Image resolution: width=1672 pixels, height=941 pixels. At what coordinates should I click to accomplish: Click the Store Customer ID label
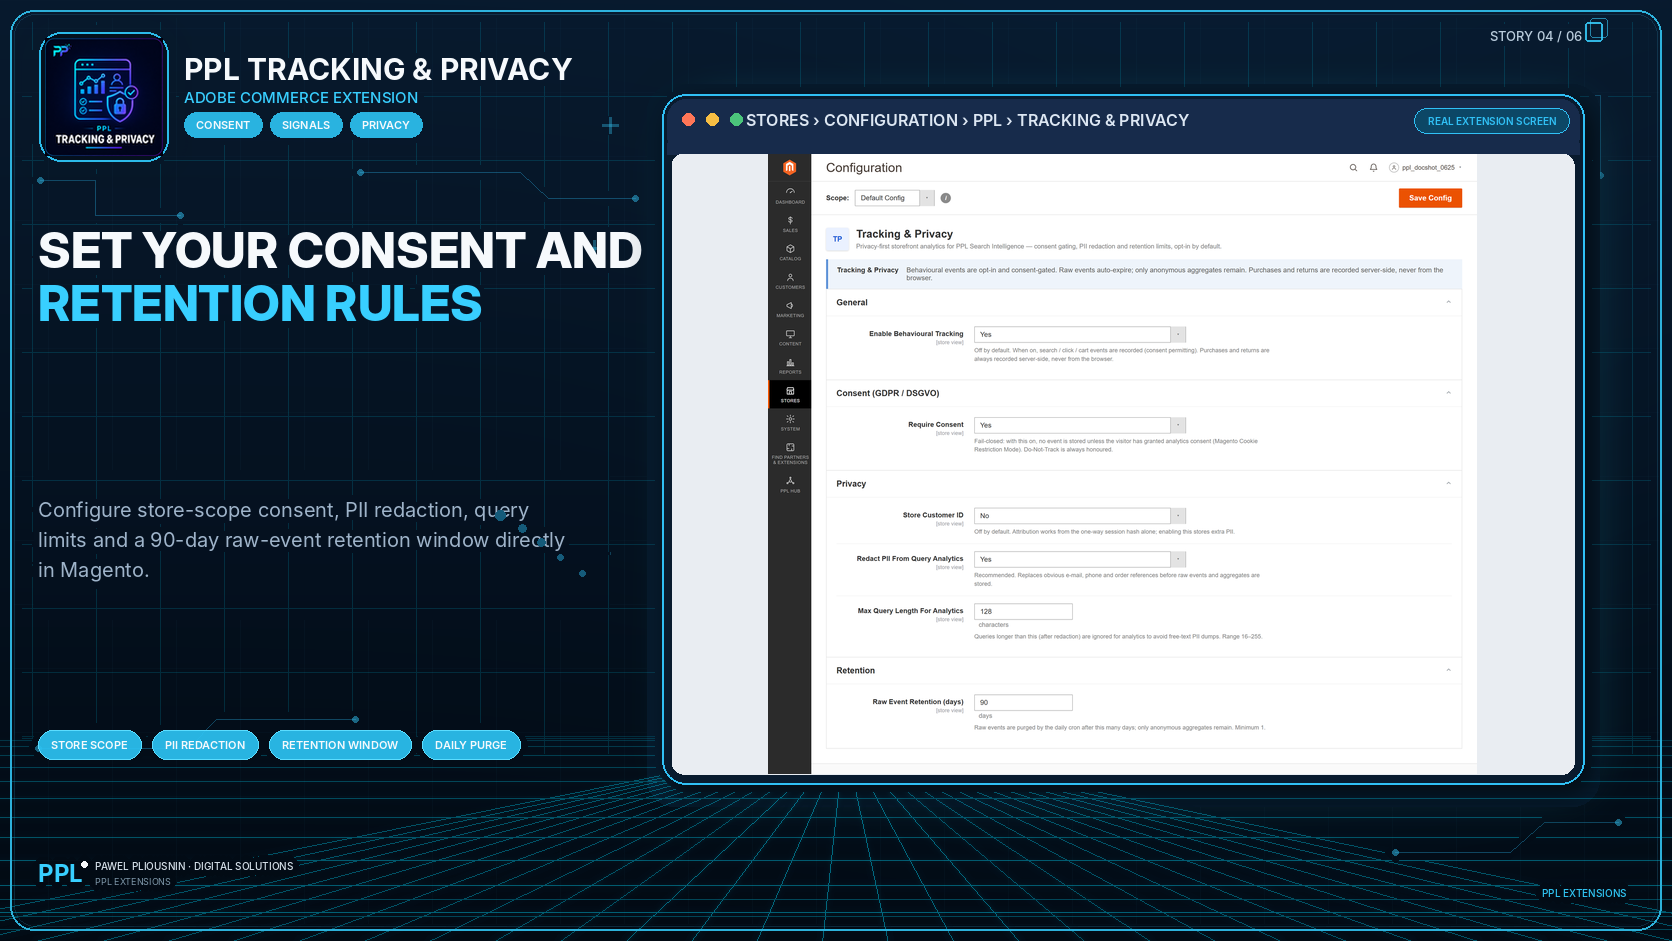coord(933,515)
